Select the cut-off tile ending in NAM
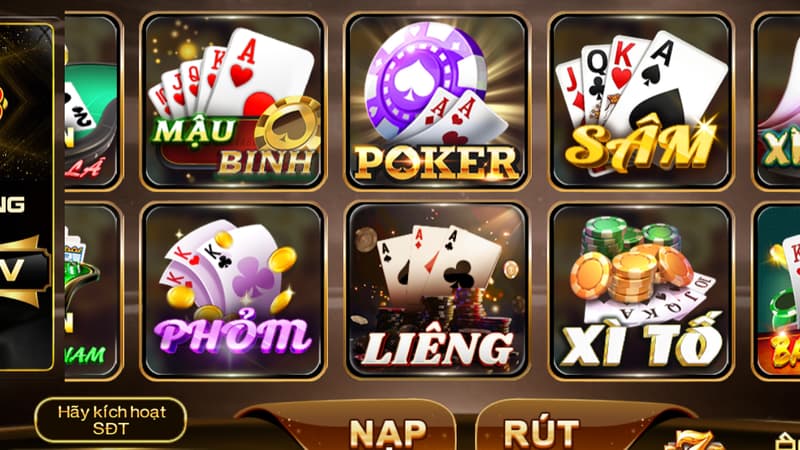800x450 pixels. pos(93,291)
